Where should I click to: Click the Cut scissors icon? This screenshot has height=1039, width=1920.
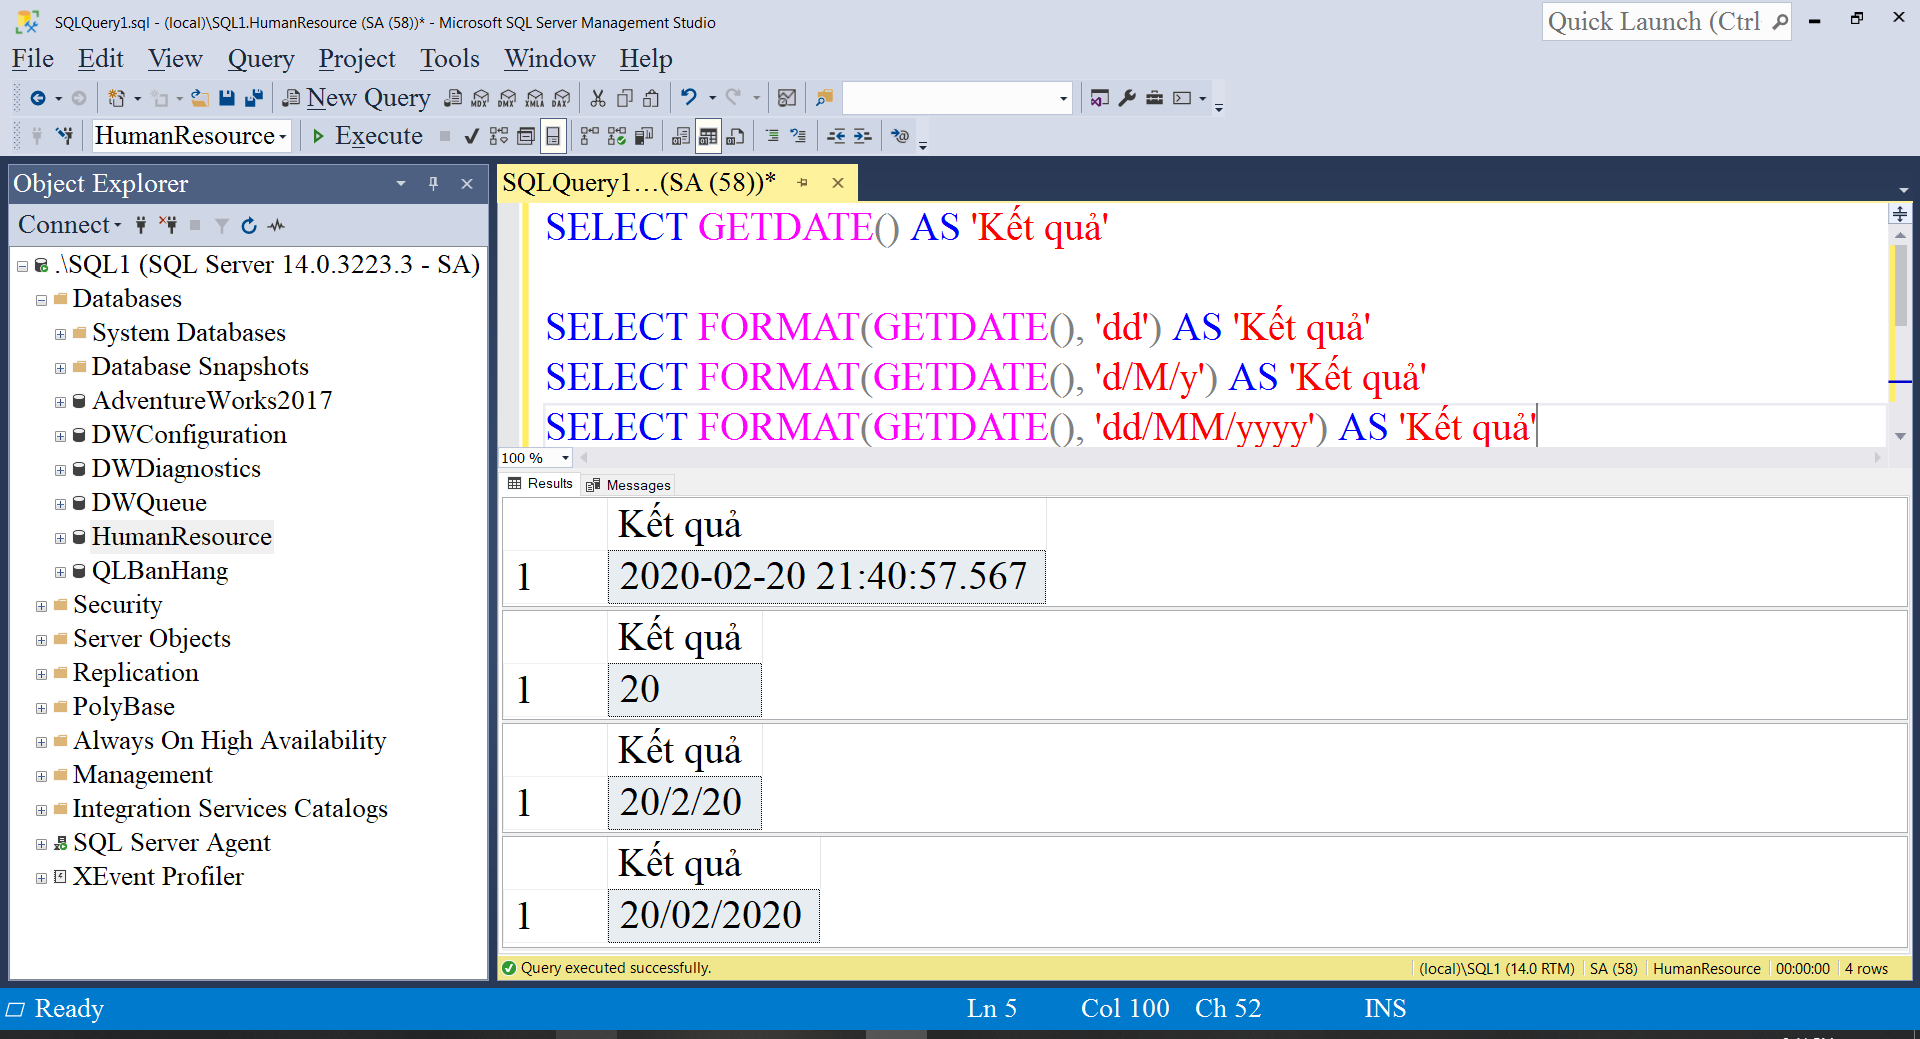click(598, 98)
